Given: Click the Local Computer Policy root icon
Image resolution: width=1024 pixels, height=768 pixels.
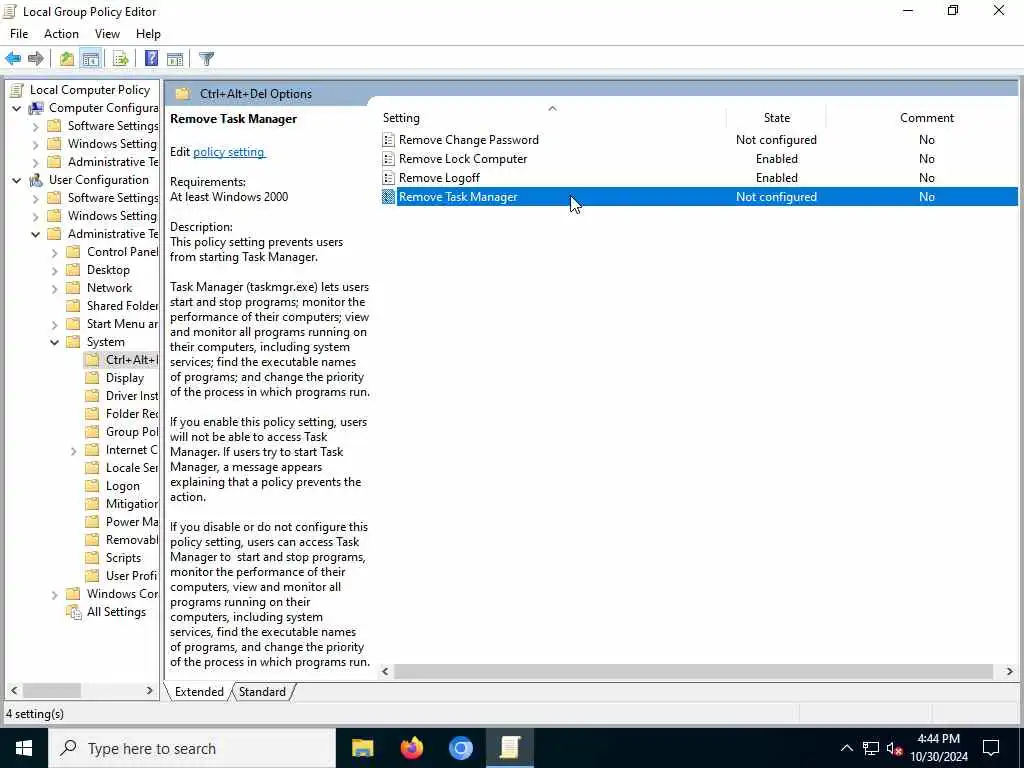Looking at the screenshot, I should [18, 90].
